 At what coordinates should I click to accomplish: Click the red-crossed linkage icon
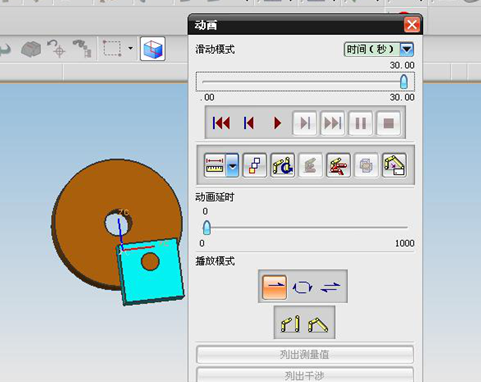click(x=338, y=165)
